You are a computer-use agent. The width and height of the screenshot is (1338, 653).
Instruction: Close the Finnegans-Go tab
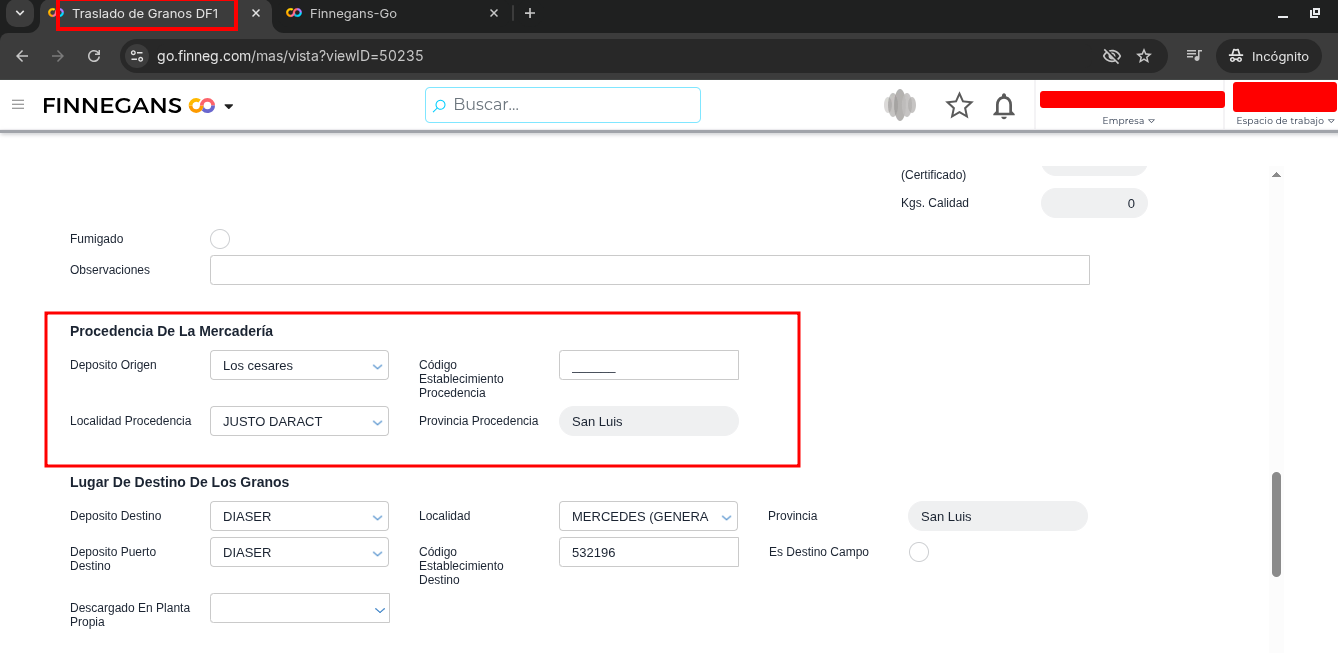(493, 13)
